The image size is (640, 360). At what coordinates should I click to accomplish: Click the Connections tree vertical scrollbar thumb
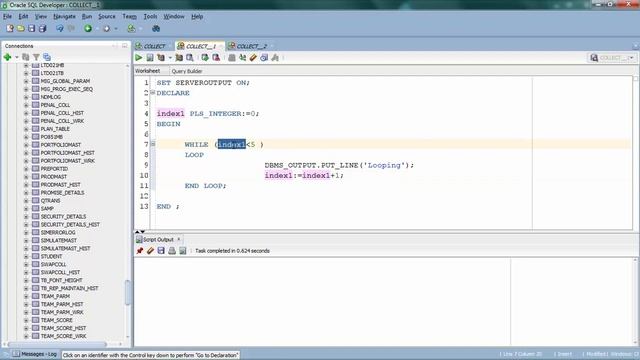tap(128, 292)
